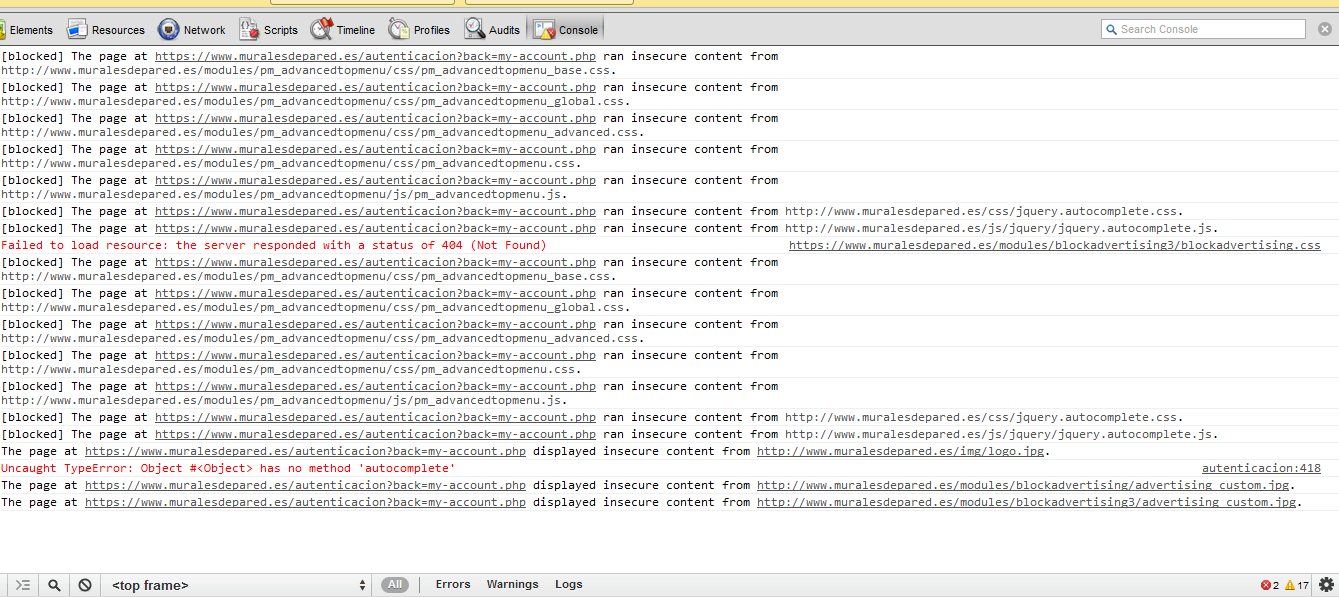The width and height of the screenshot is (1339, 597).
Task: Toggle the console drawer icon in status bar
Action: [23, 585]
